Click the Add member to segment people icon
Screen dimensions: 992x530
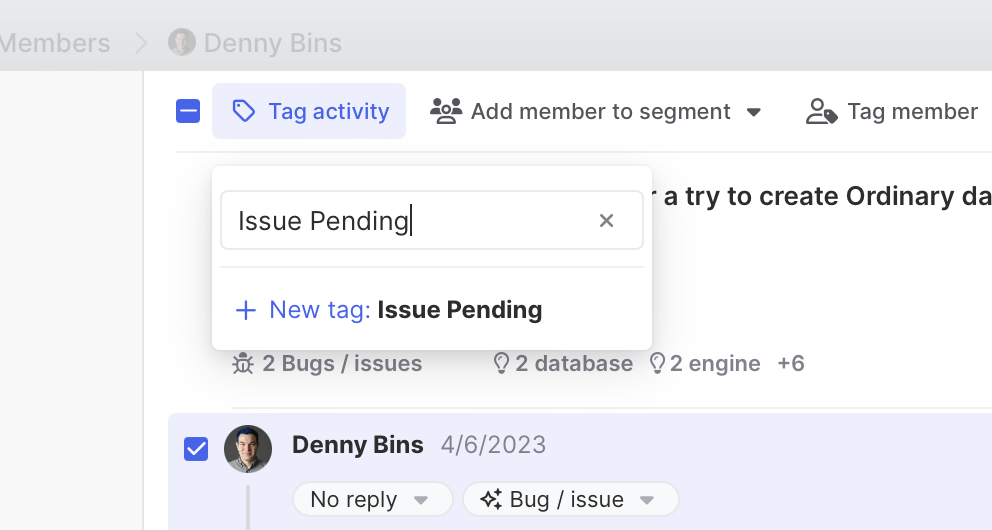pos(446,111)
